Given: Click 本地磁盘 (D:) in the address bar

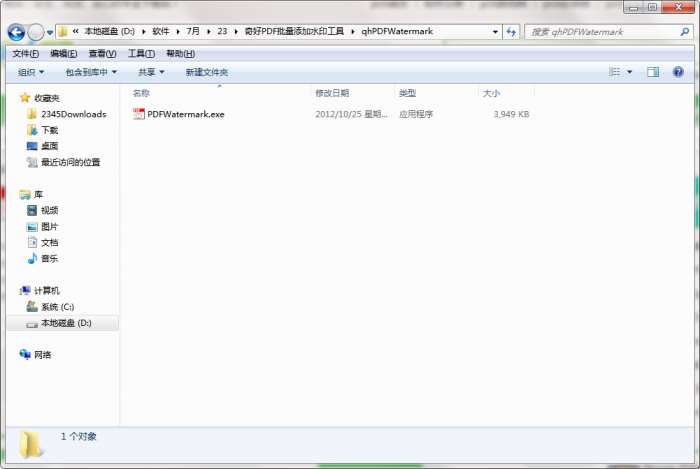Looking at the screenshot, I should pos(109,31).
